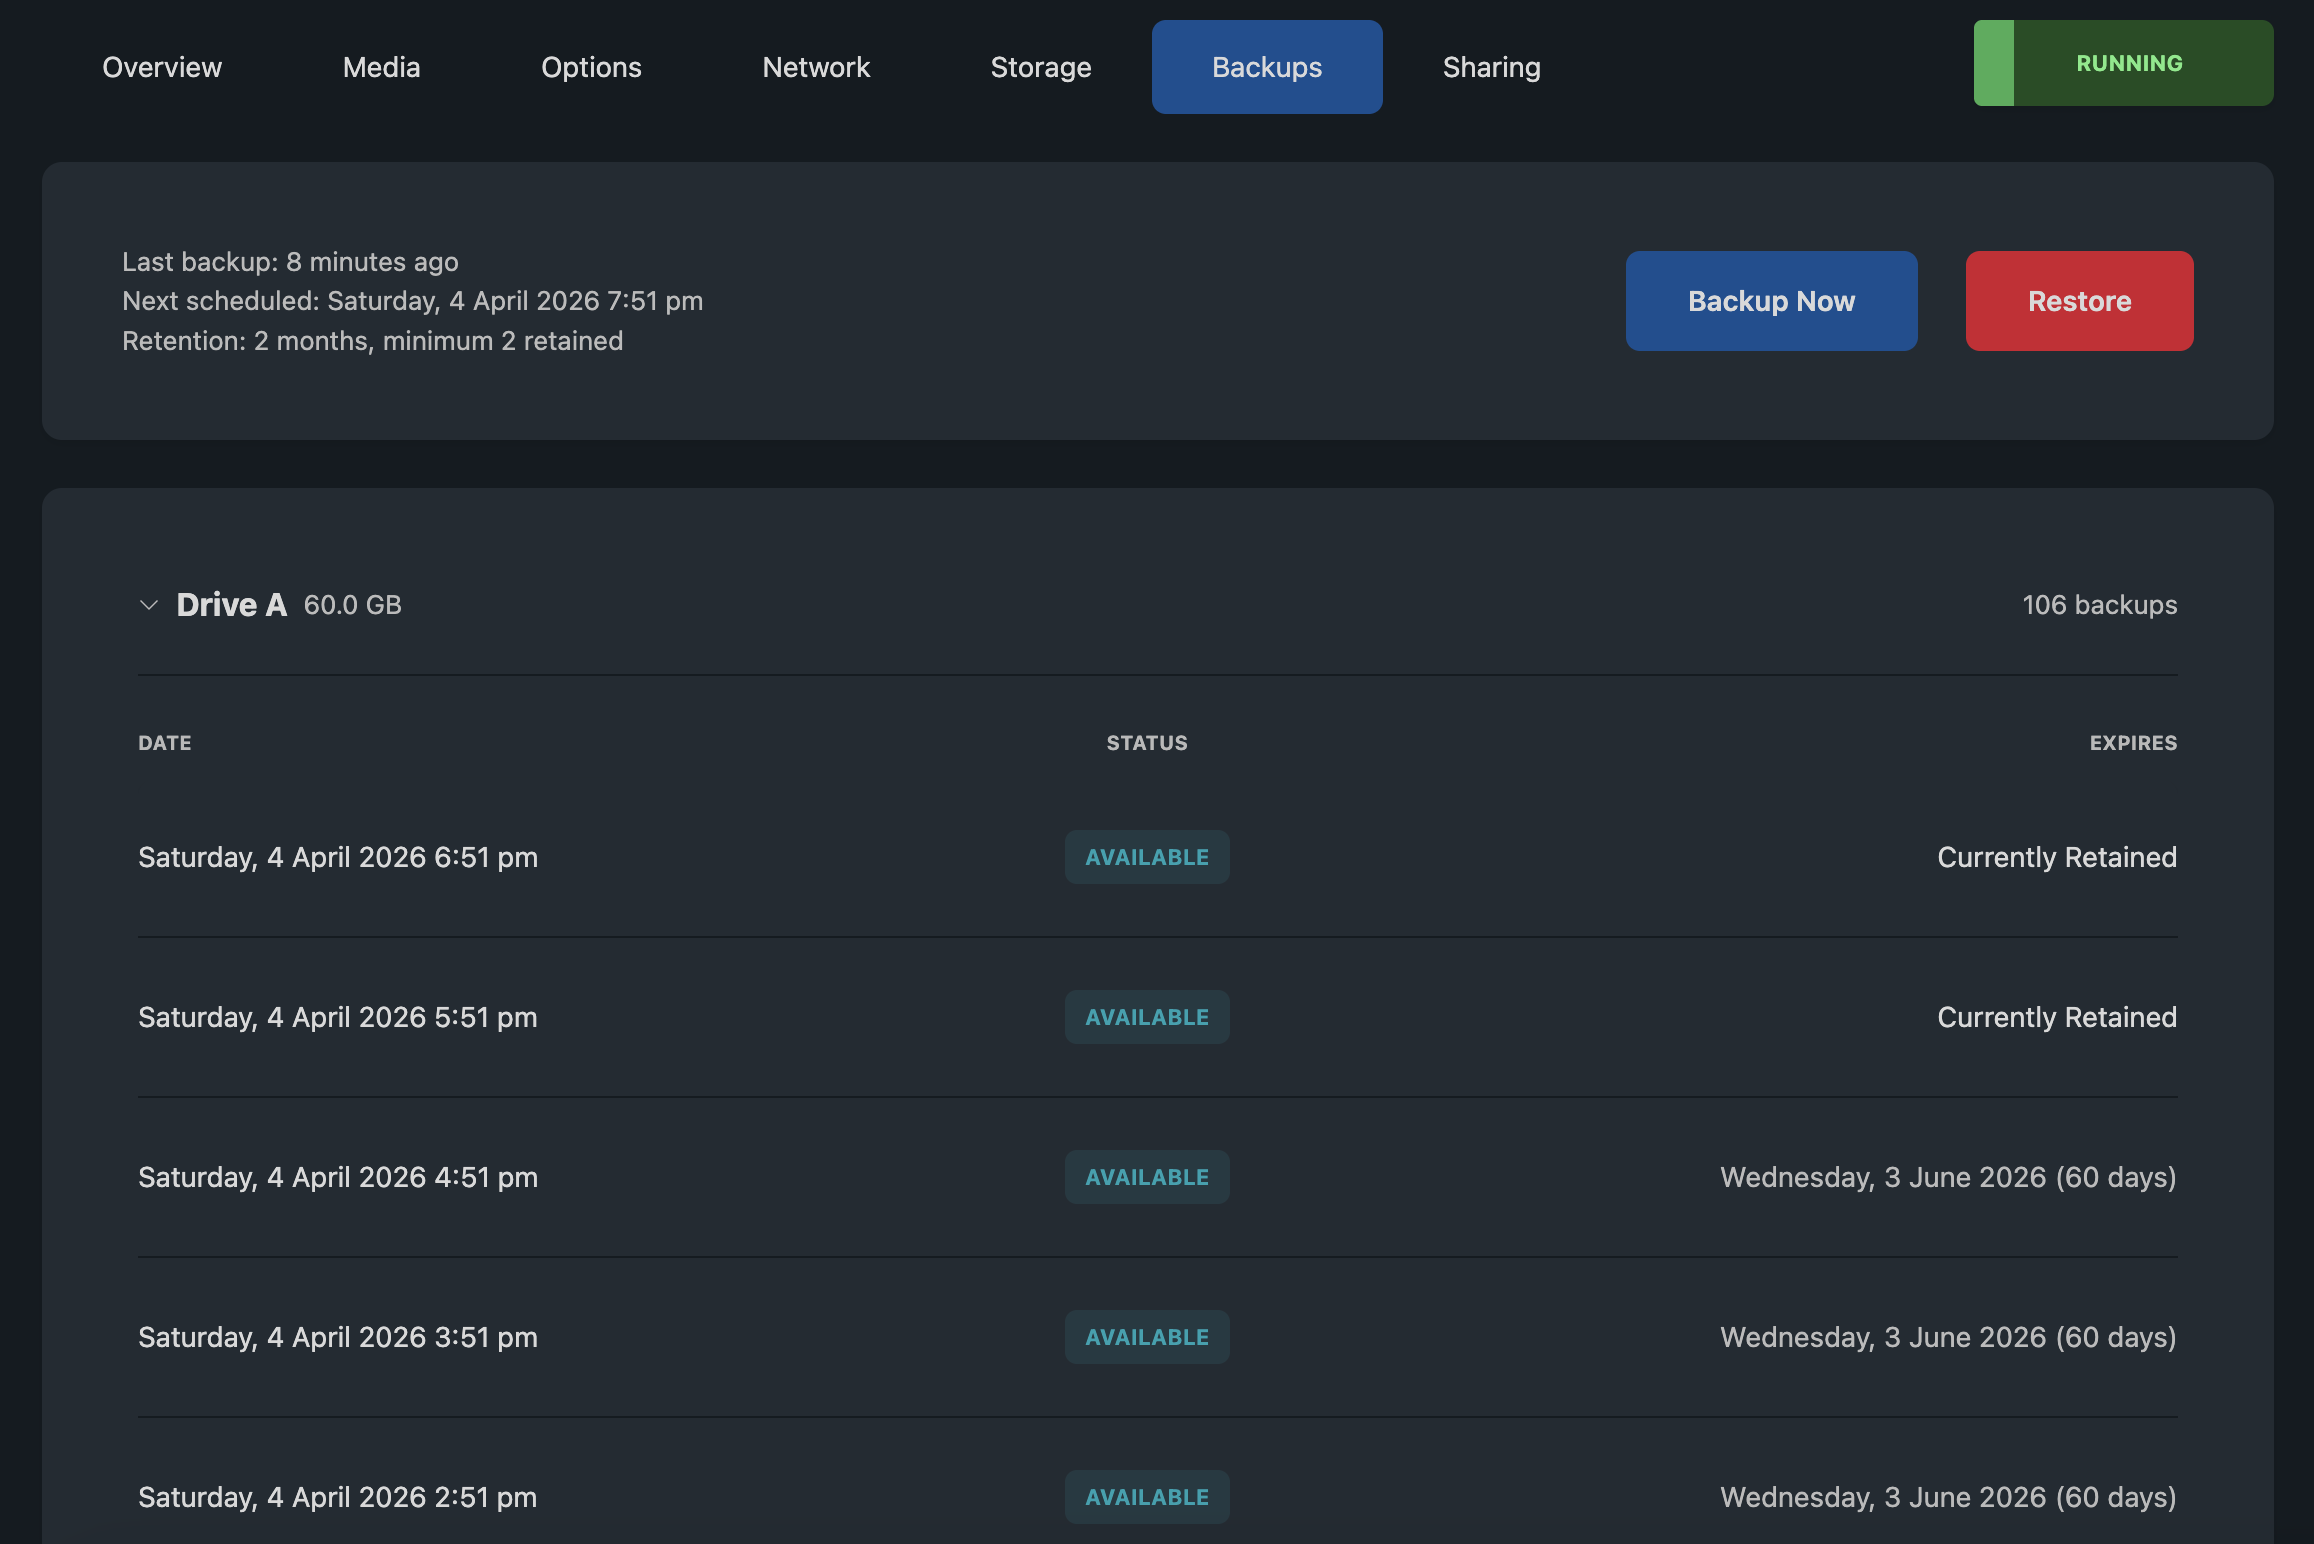Click the Currently Retained label on the top backup

pyautogui.click(x=2057, y=856)
